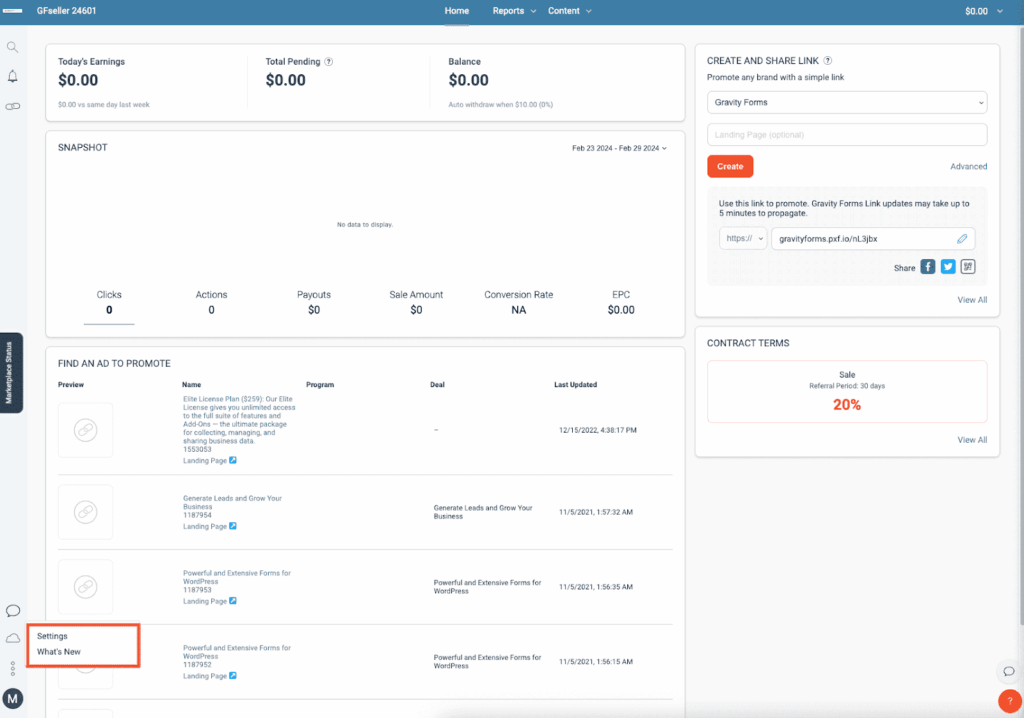Select the Conversion Rate snapshot metric
Screen dimensions: 1024x718
coord(519,302)
